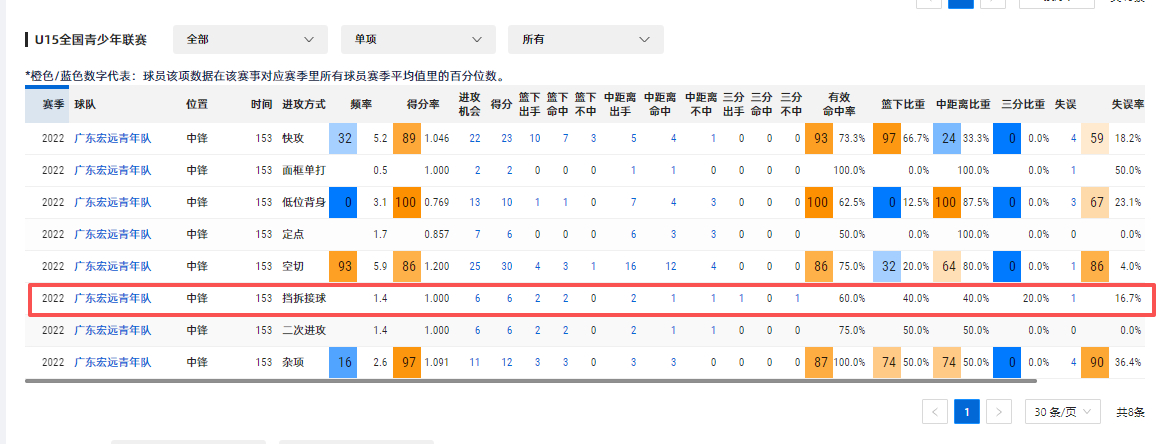The height and width of the screenshot is (444, 1162).
Task: Click the blue 32 frequency percentile in 快攻 row
Action: click(344, 139)
